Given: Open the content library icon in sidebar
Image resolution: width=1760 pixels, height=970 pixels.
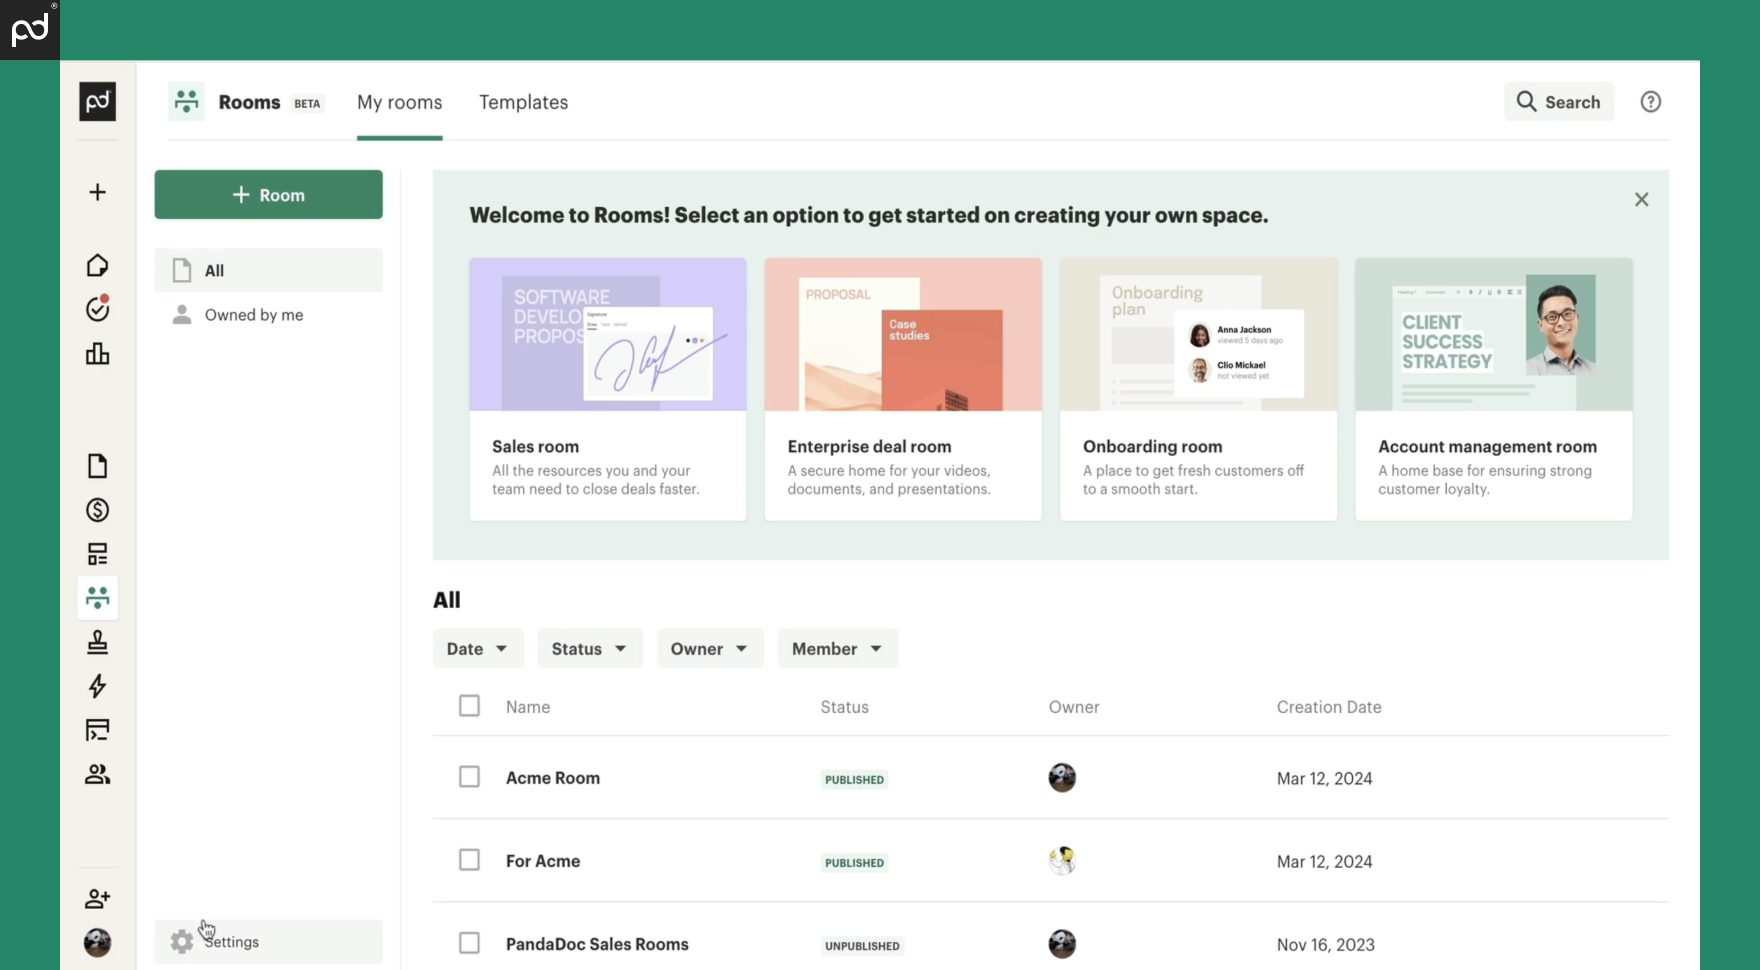Looking at the screenshot, I should (x=97, y=730).
